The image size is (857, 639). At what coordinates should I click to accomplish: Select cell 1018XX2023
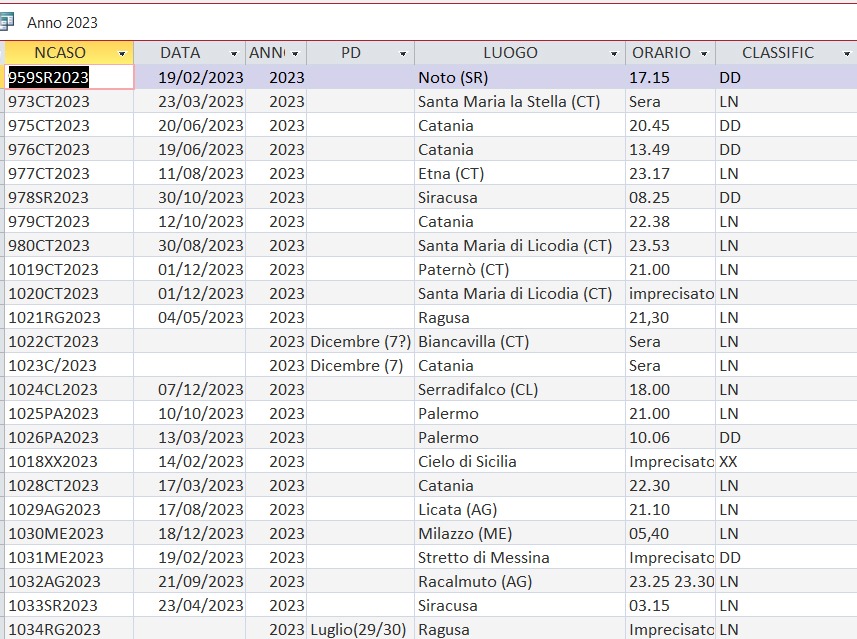pos(69,462)
